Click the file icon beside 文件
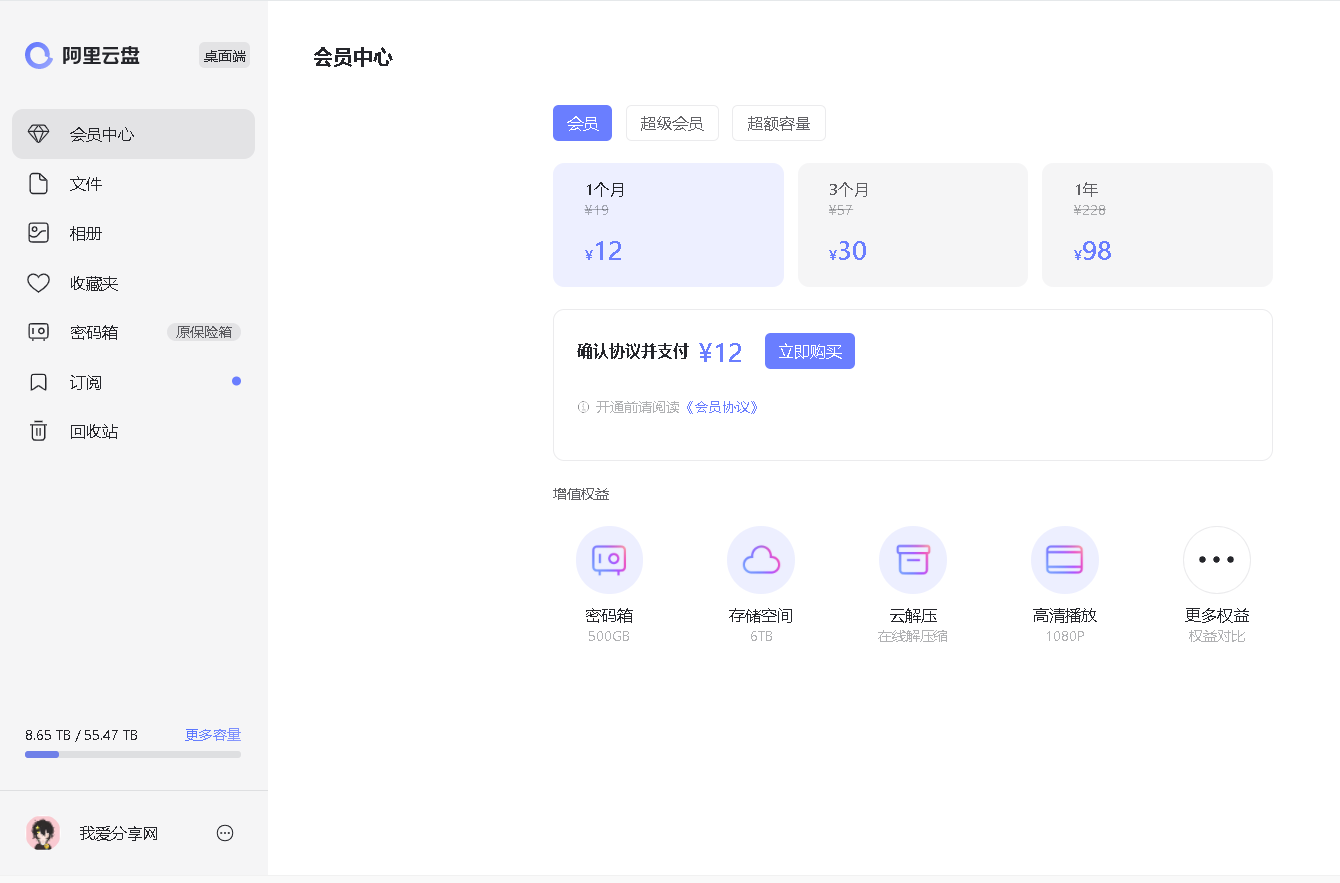Screen dimensions: 1340x883 (x=38, y=184)
